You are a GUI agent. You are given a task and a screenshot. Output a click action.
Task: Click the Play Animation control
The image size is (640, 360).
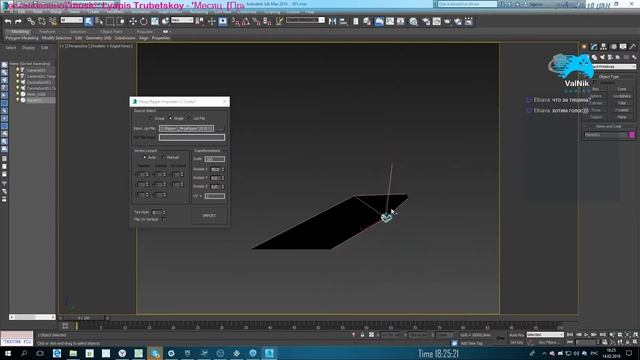coord(586,335)
